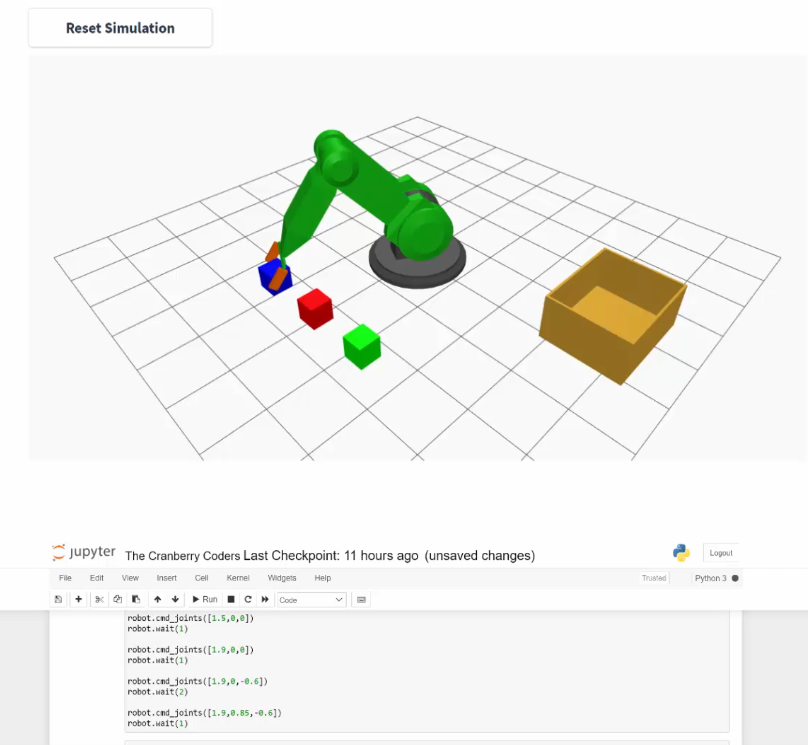Open the Help menu
The width and height of the screenshot is (808, 745).
(x=323, y=578)
